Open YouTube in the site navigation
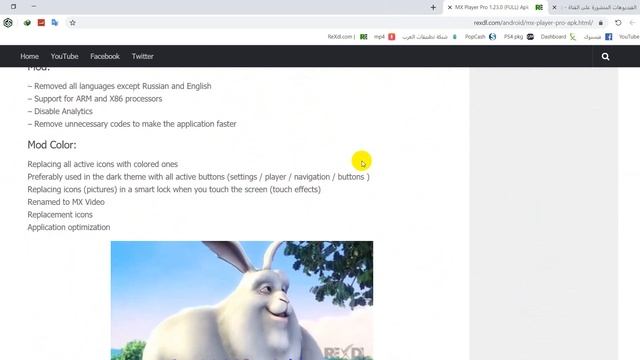Image resolution: width=640 pixels, height=360 pixels. 64,56
